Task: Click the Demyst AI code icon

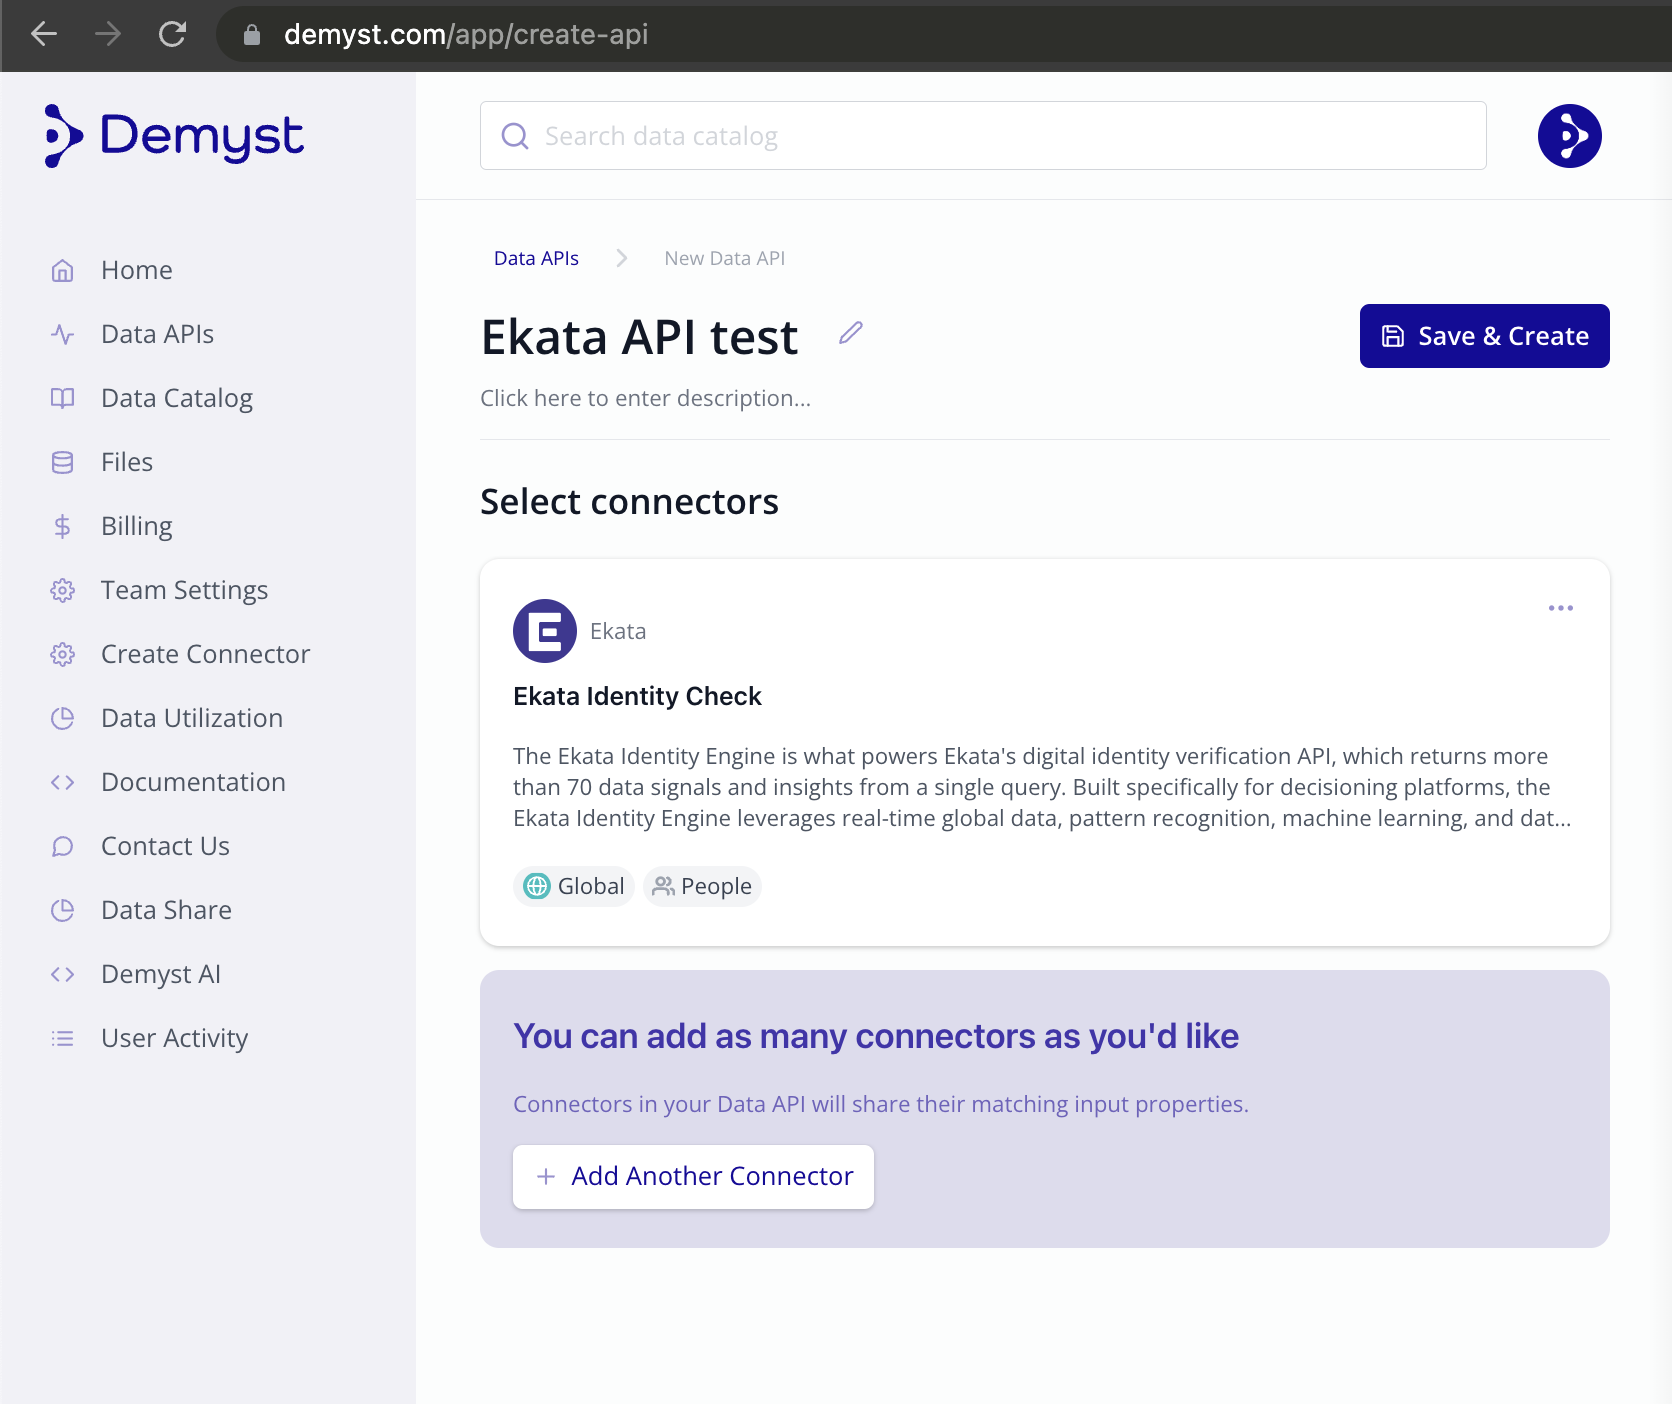Action: click(63, 974)
